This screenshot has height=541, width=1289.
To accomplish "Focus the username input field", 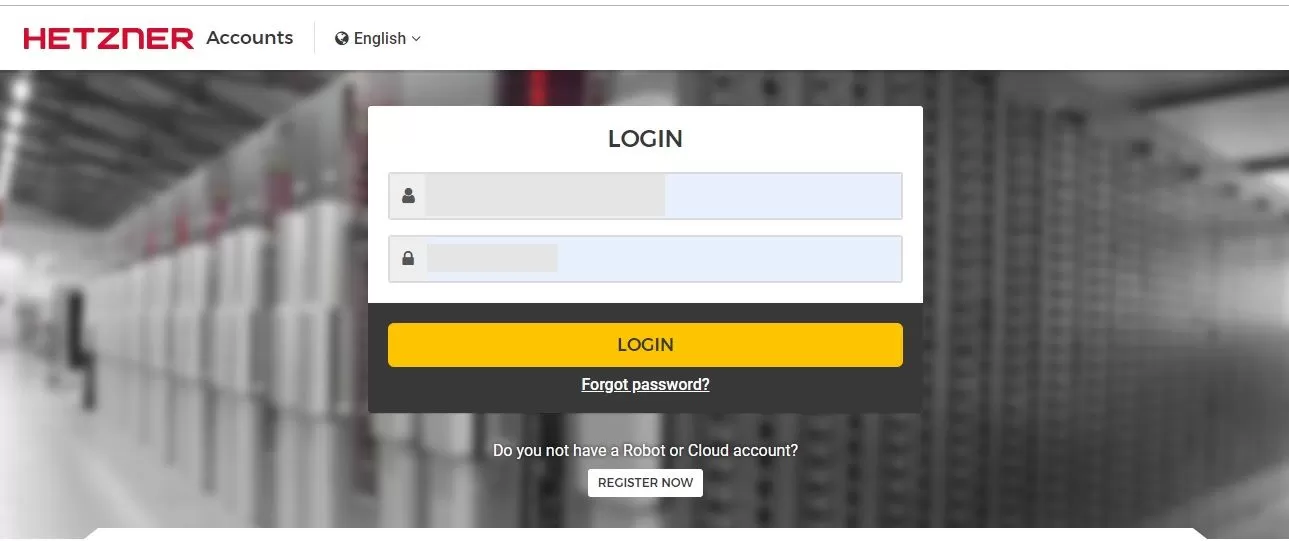I will point(645,196).
